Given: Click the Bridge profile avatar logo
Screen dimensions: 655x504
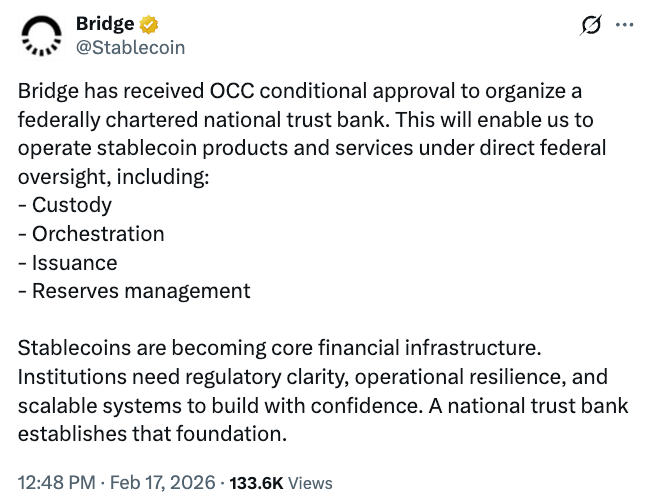Looking at the screenshot, I should coord(40,34).
